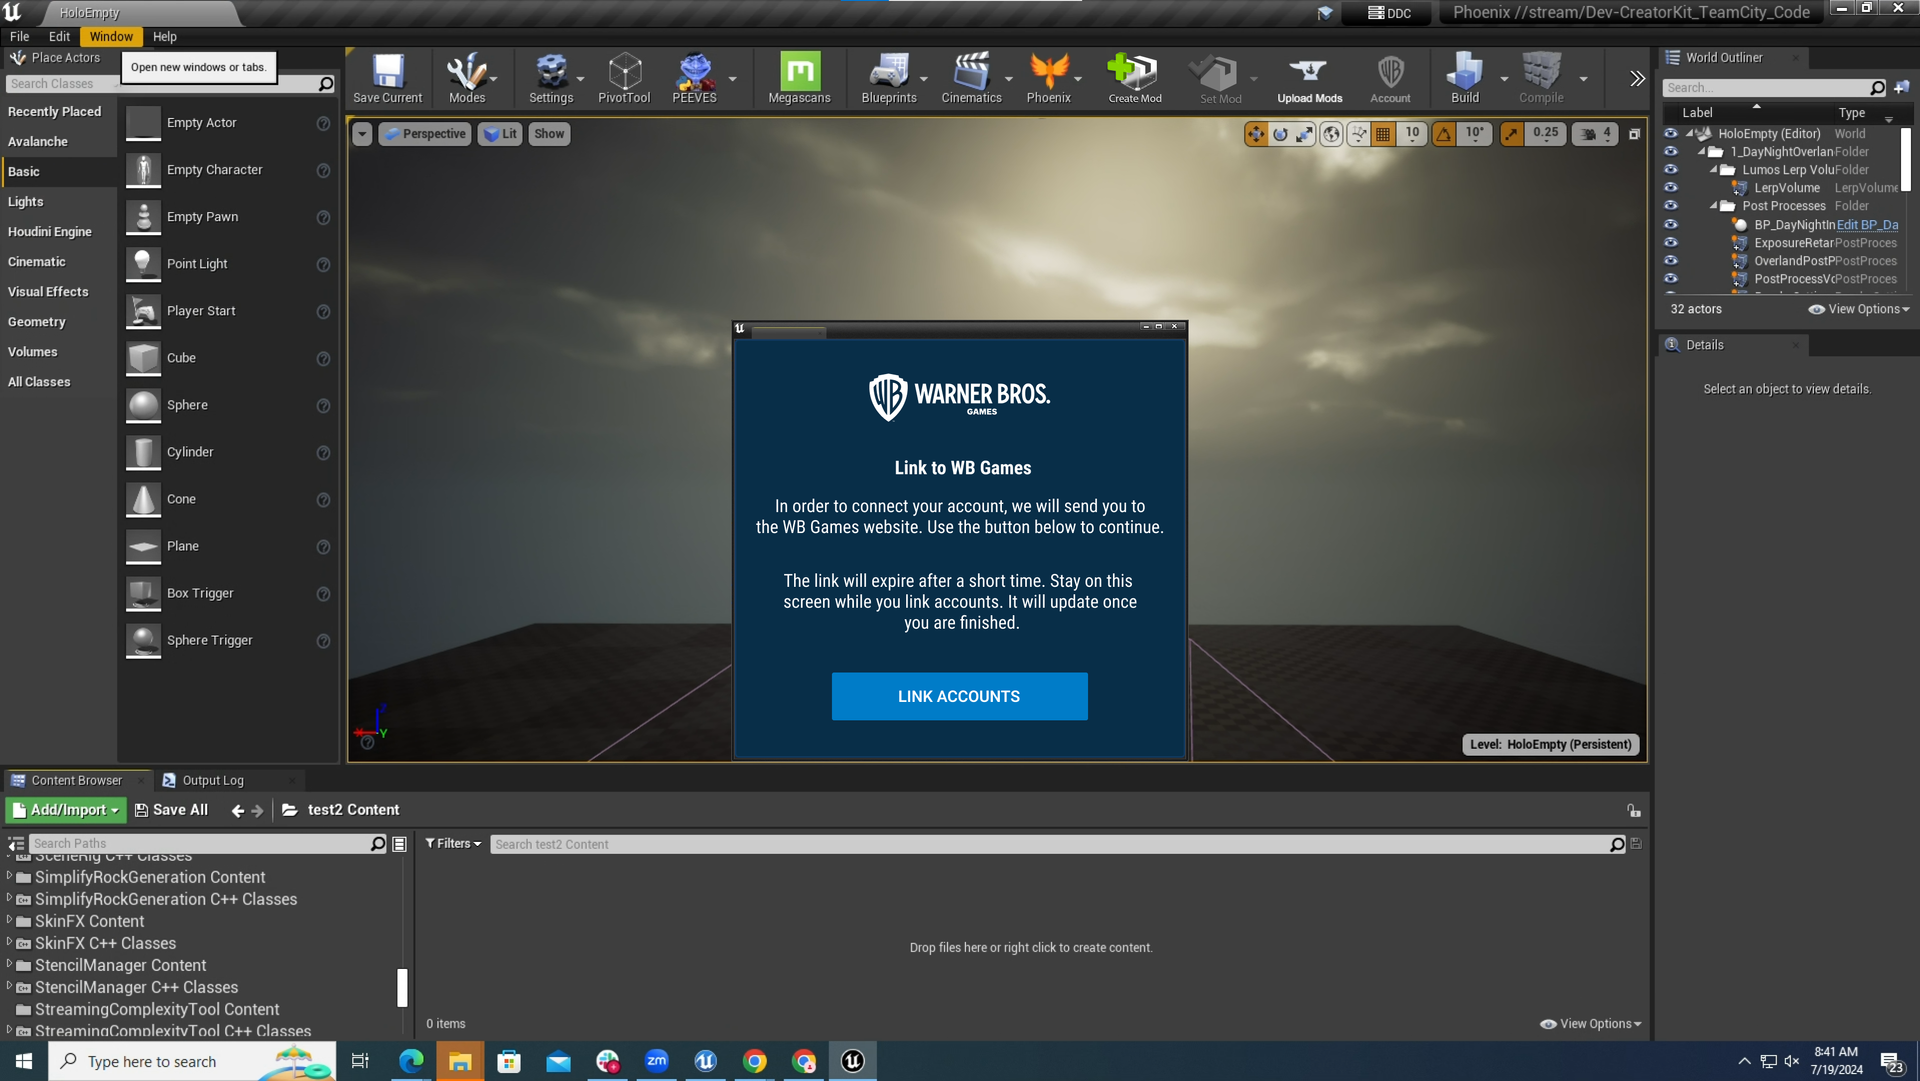Click the Add/Import button
1920x1081 pixels.
coord(66,810)
